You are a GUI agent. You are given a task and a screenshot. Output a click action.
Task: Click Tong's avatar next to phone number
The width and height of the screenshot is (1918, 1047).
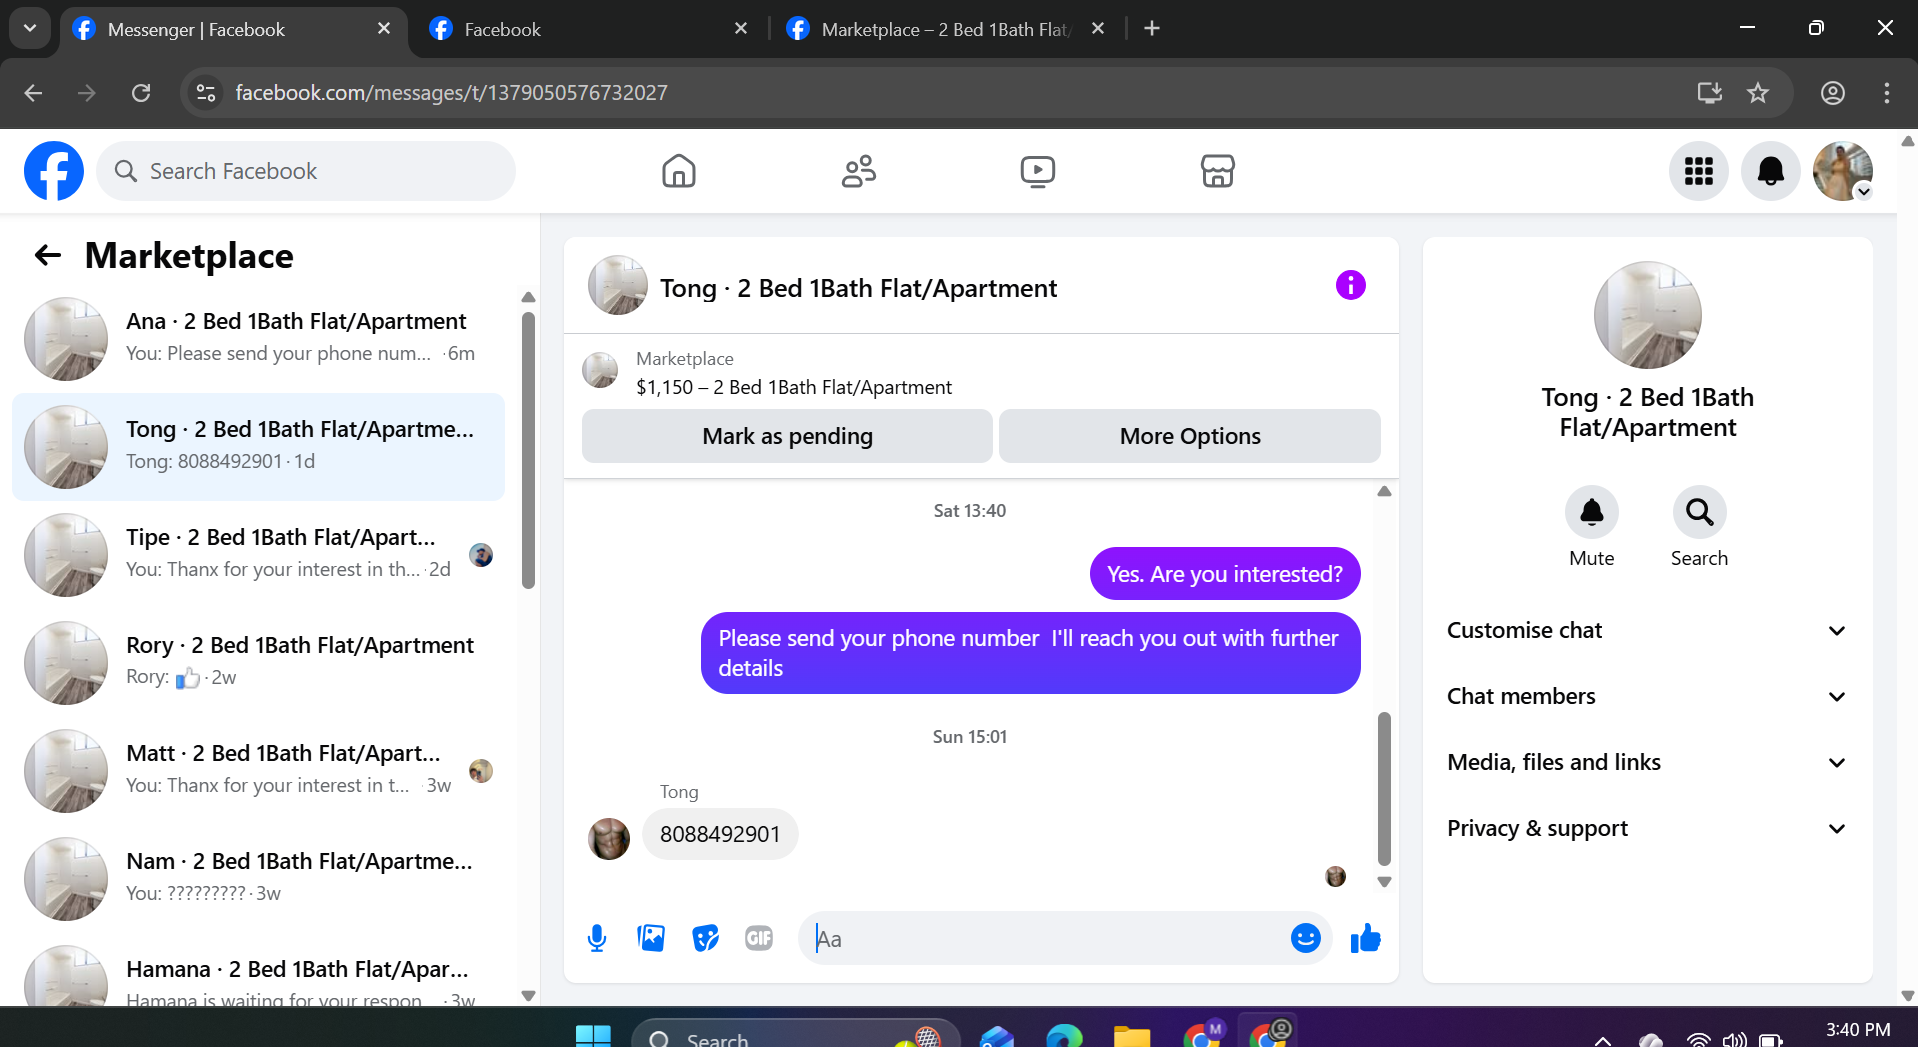coord(609,839)
